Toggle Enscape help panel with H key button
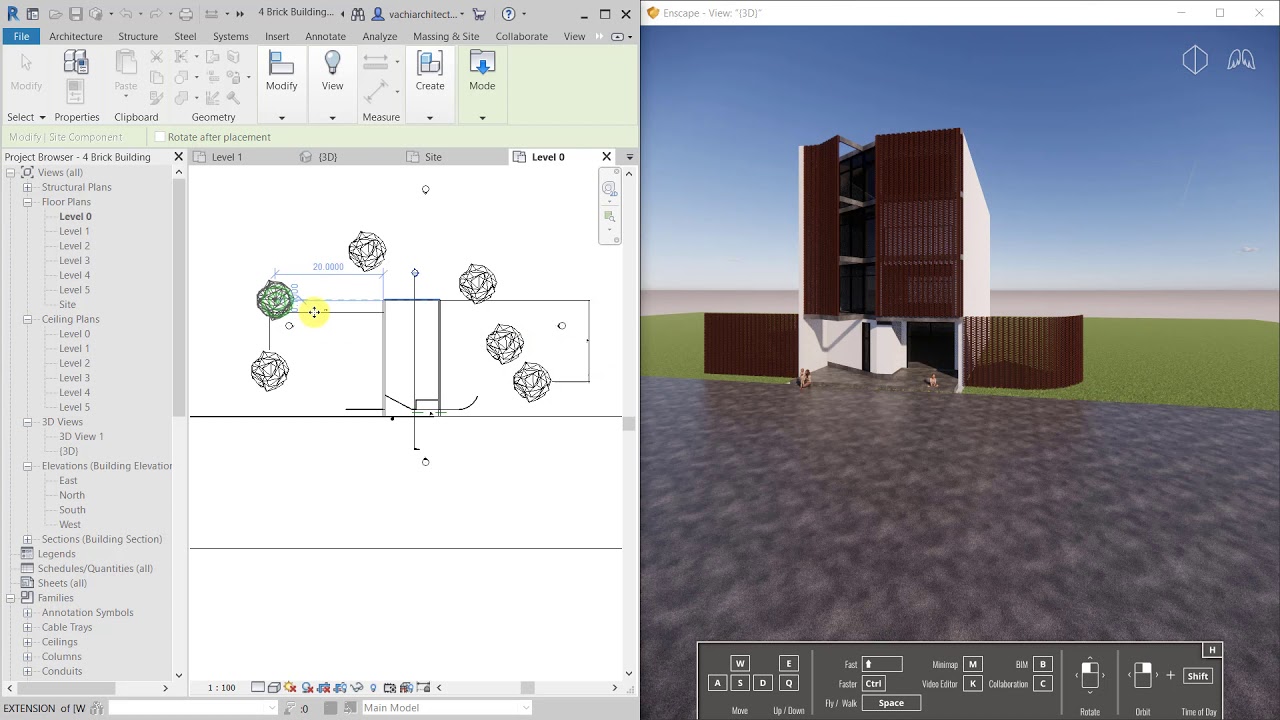Image resolution: width=1280 pixels, height=720 pixels. pyautogui.click(x=1212, y=650)
